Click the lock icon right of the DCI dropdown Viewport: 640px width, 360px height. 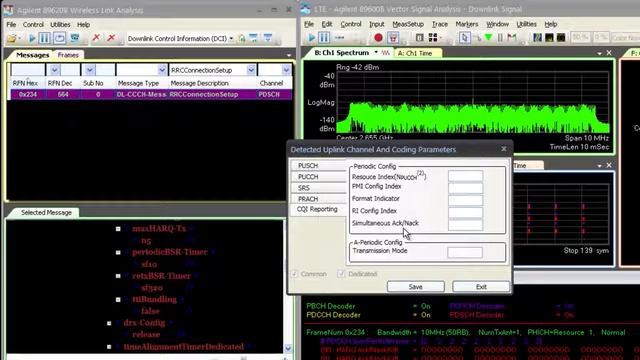click(x=242, y=38)
